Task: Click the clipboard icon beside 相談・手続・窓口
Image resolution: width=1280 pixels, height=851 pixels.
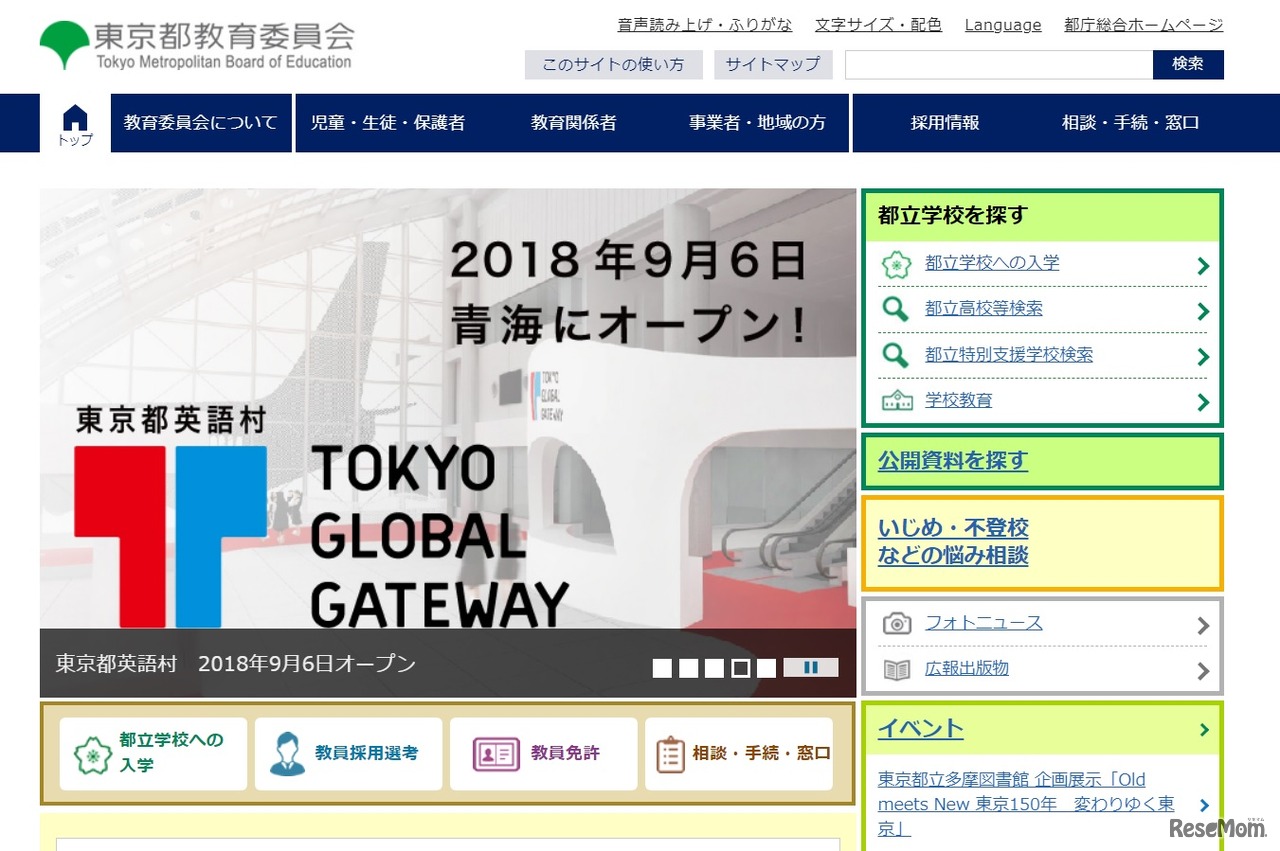Action: (x=672, y=754)
